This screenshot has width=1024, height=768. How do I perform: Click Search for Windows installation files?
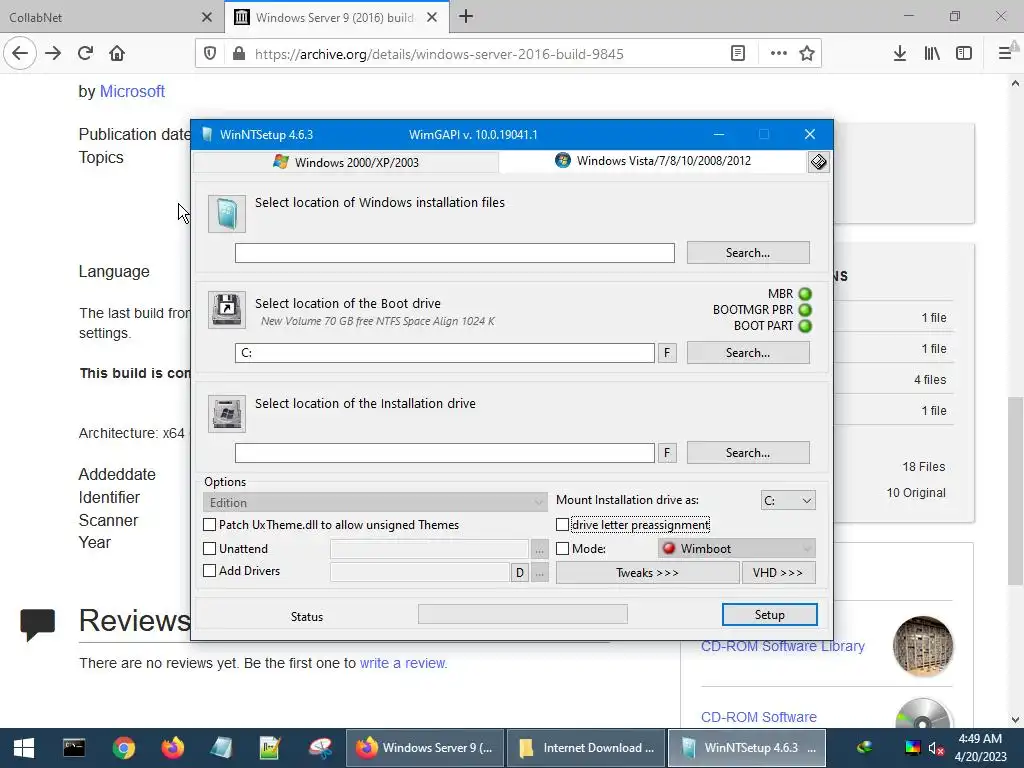tap(748, 253)
